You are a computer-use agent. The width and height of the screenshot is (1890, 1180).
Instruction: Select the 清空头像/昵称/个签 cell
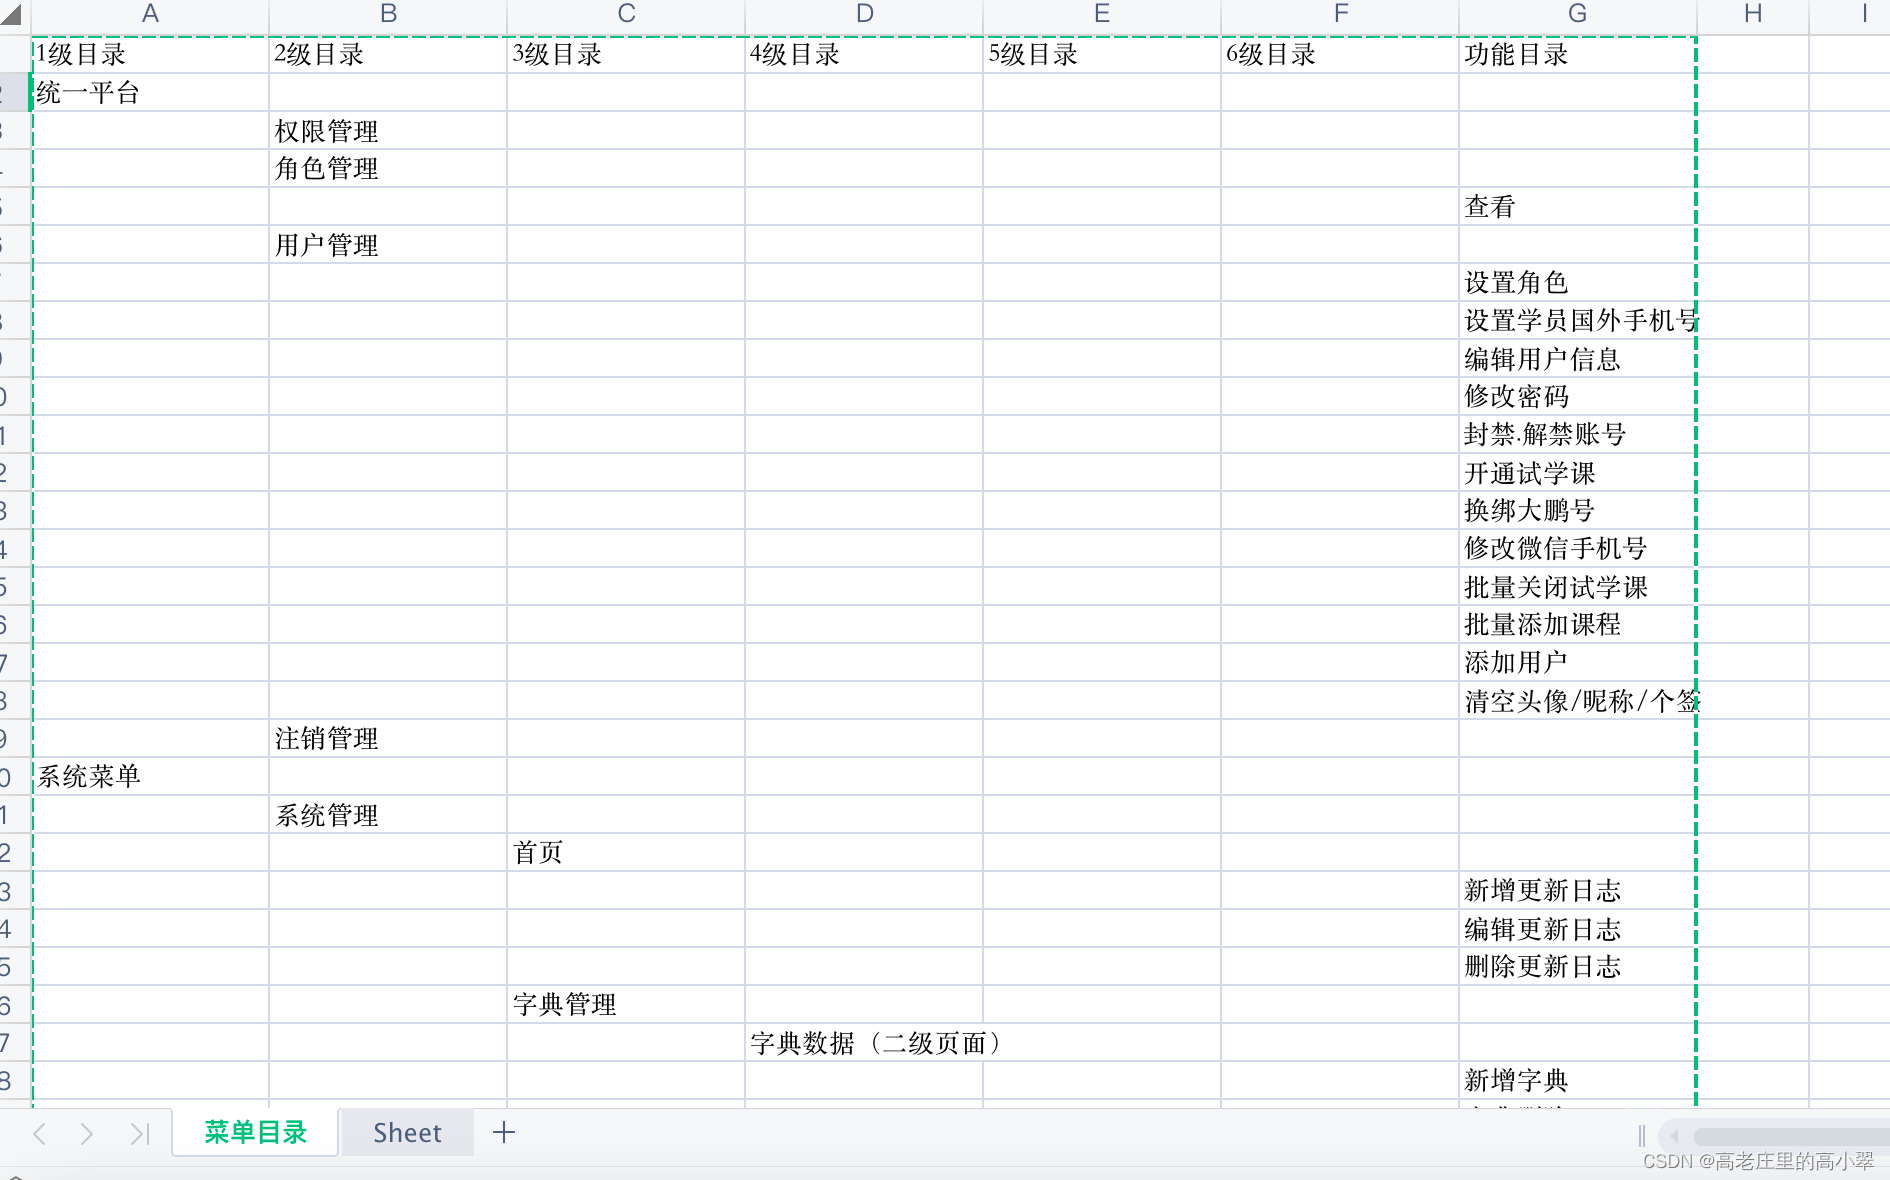pos(1578,701)
